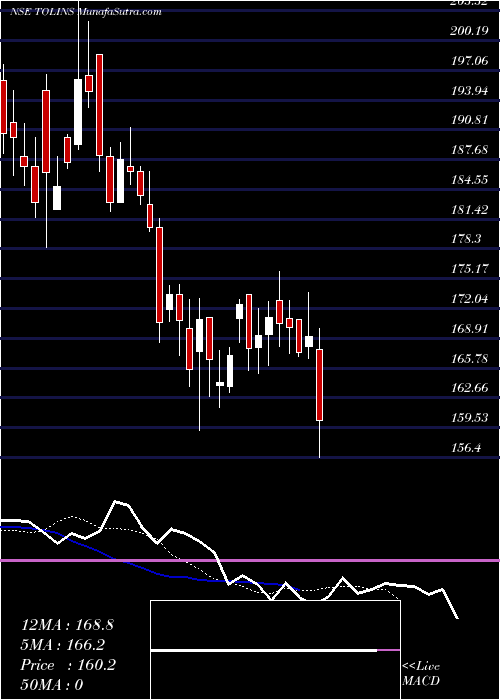Click the 181.42 price axis label
This screenshot has height=700, width=500.
[470, 209]
